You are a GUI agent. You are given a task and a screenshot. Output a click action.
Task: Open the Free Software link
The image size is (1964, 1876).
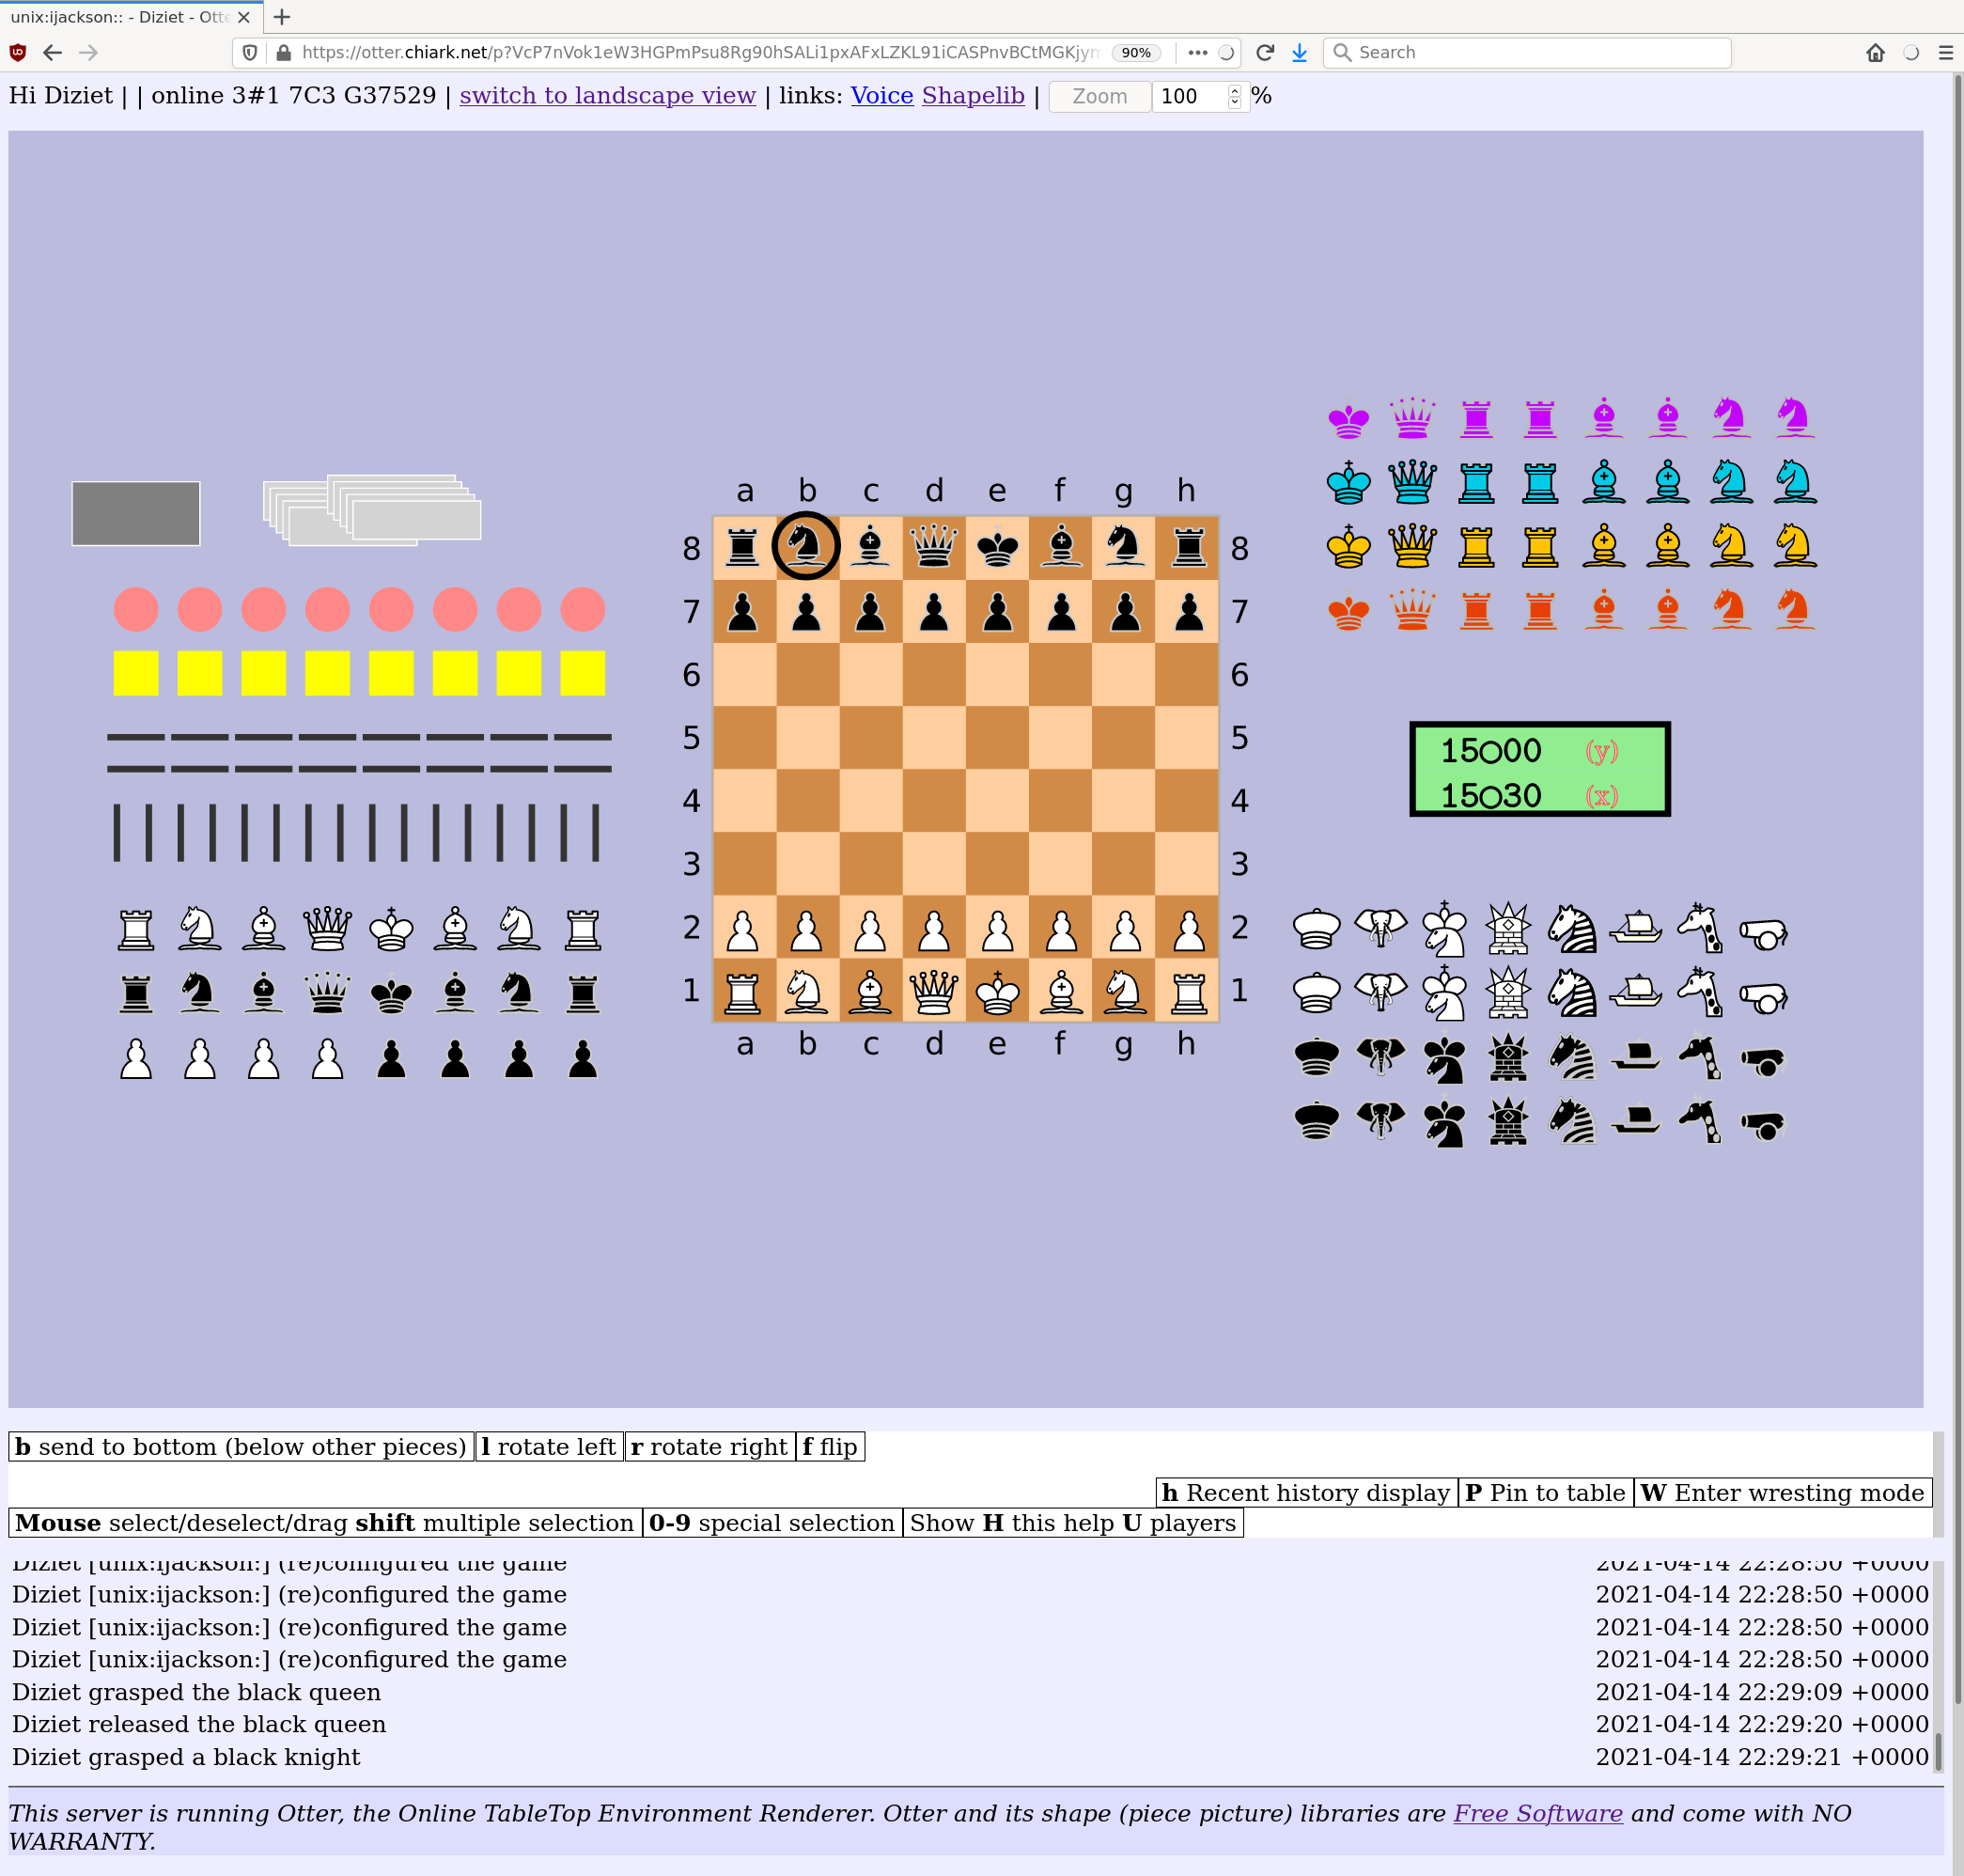pyautogui.click(x=1537, y=1812)
